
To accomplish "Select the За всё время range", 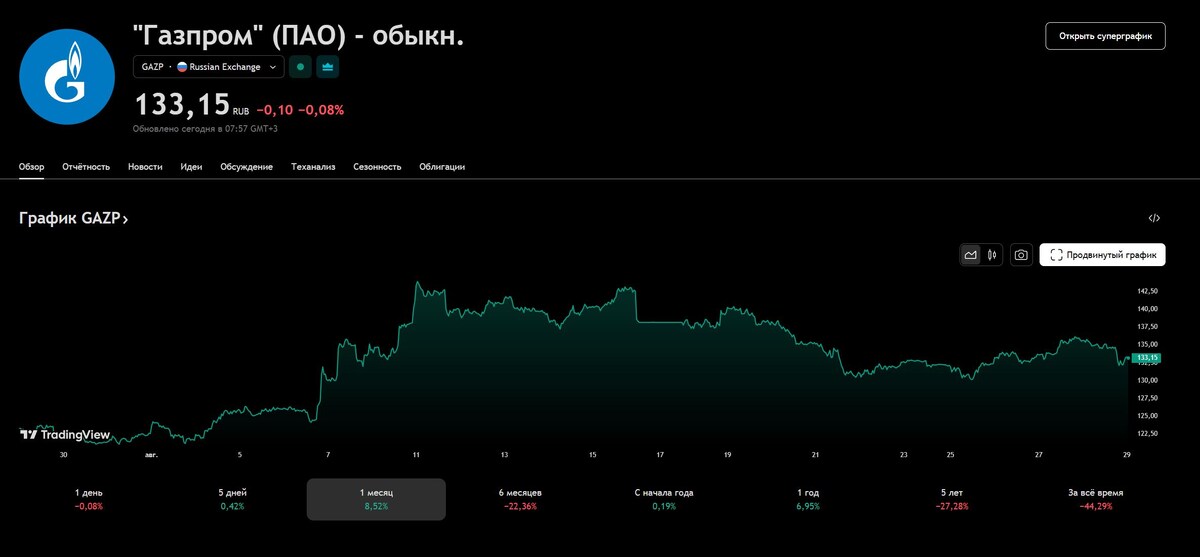I will (1096, 499).
